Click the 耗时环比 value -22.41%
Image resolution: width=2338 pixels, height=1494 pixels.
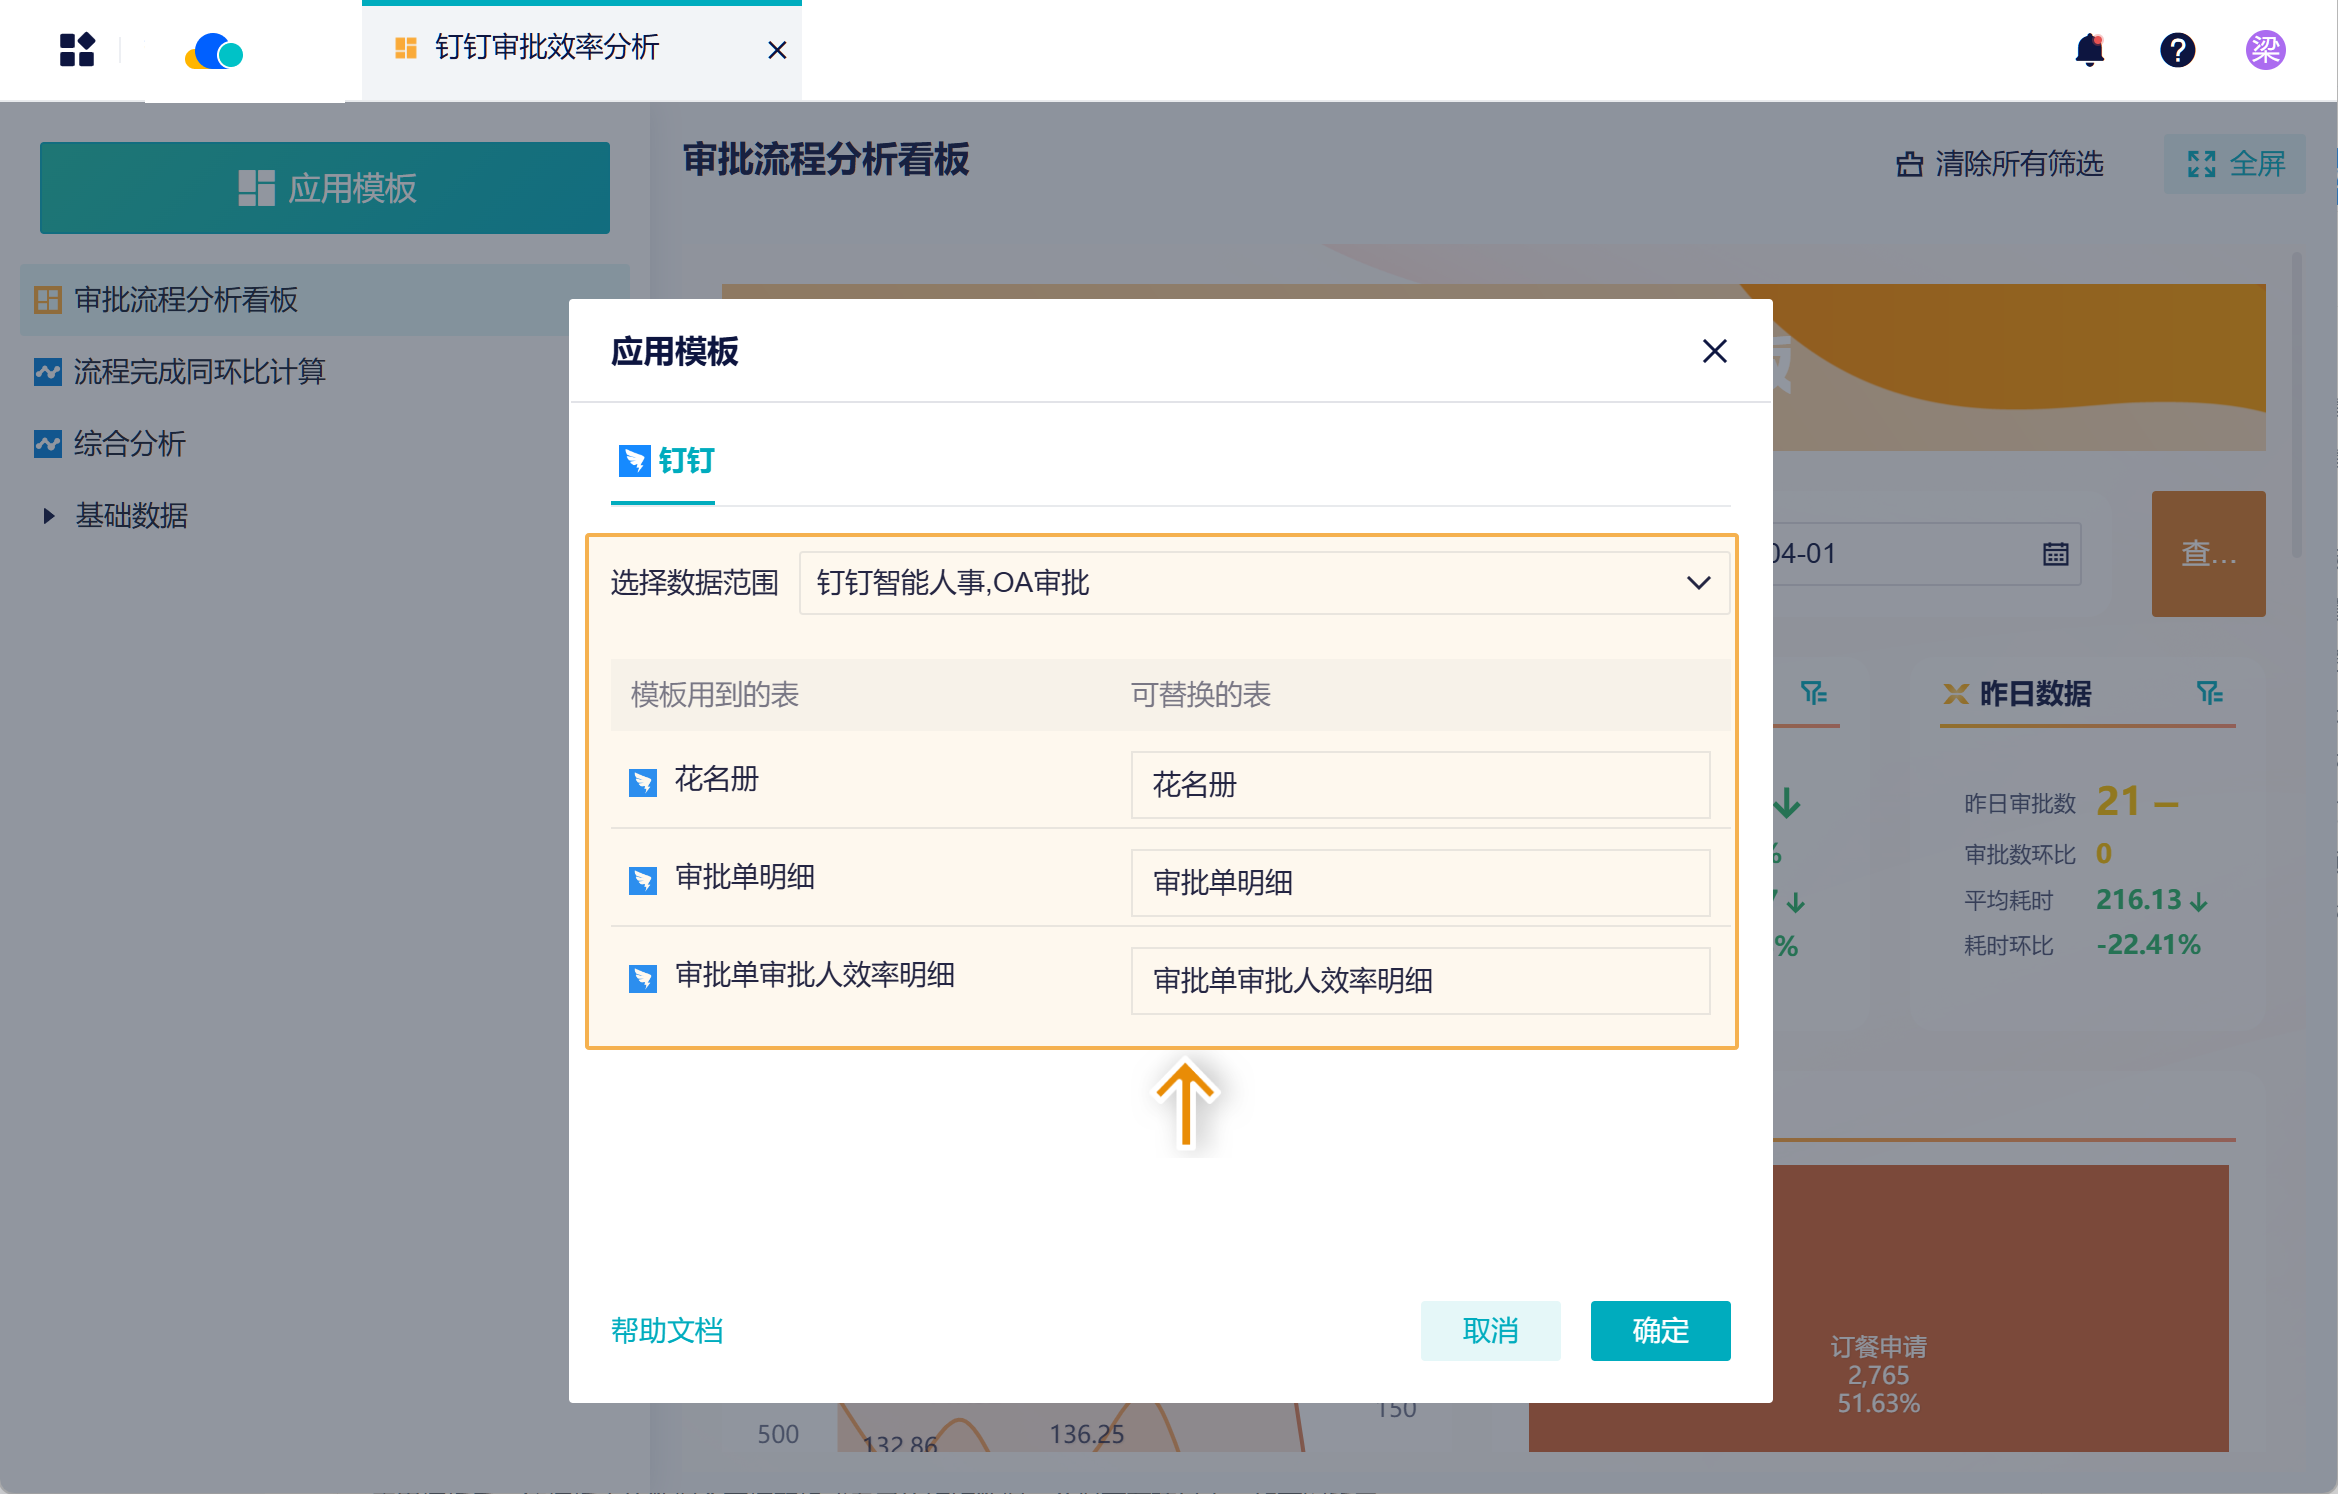[2148, 945]
